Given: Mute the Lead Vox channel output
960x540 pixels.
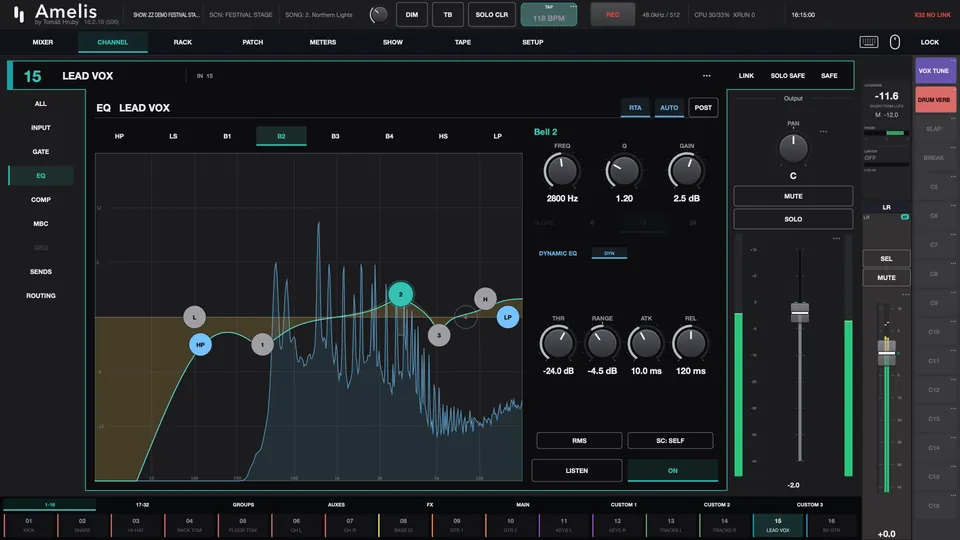Looking at the screenshot, I should [793, 196].
